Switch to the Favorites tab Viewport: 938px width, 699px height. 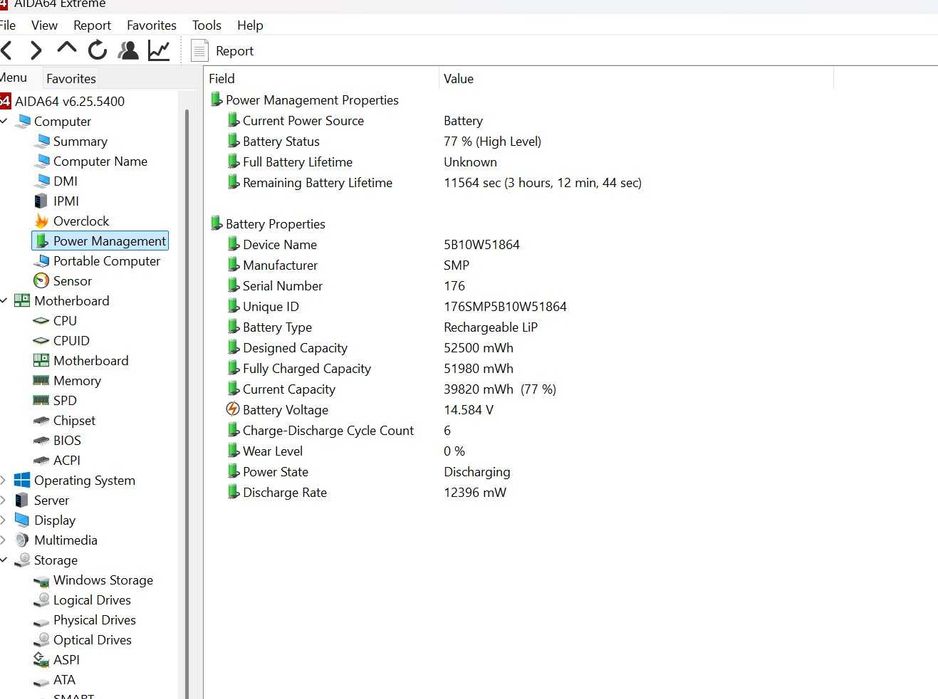tap(71, 78)
